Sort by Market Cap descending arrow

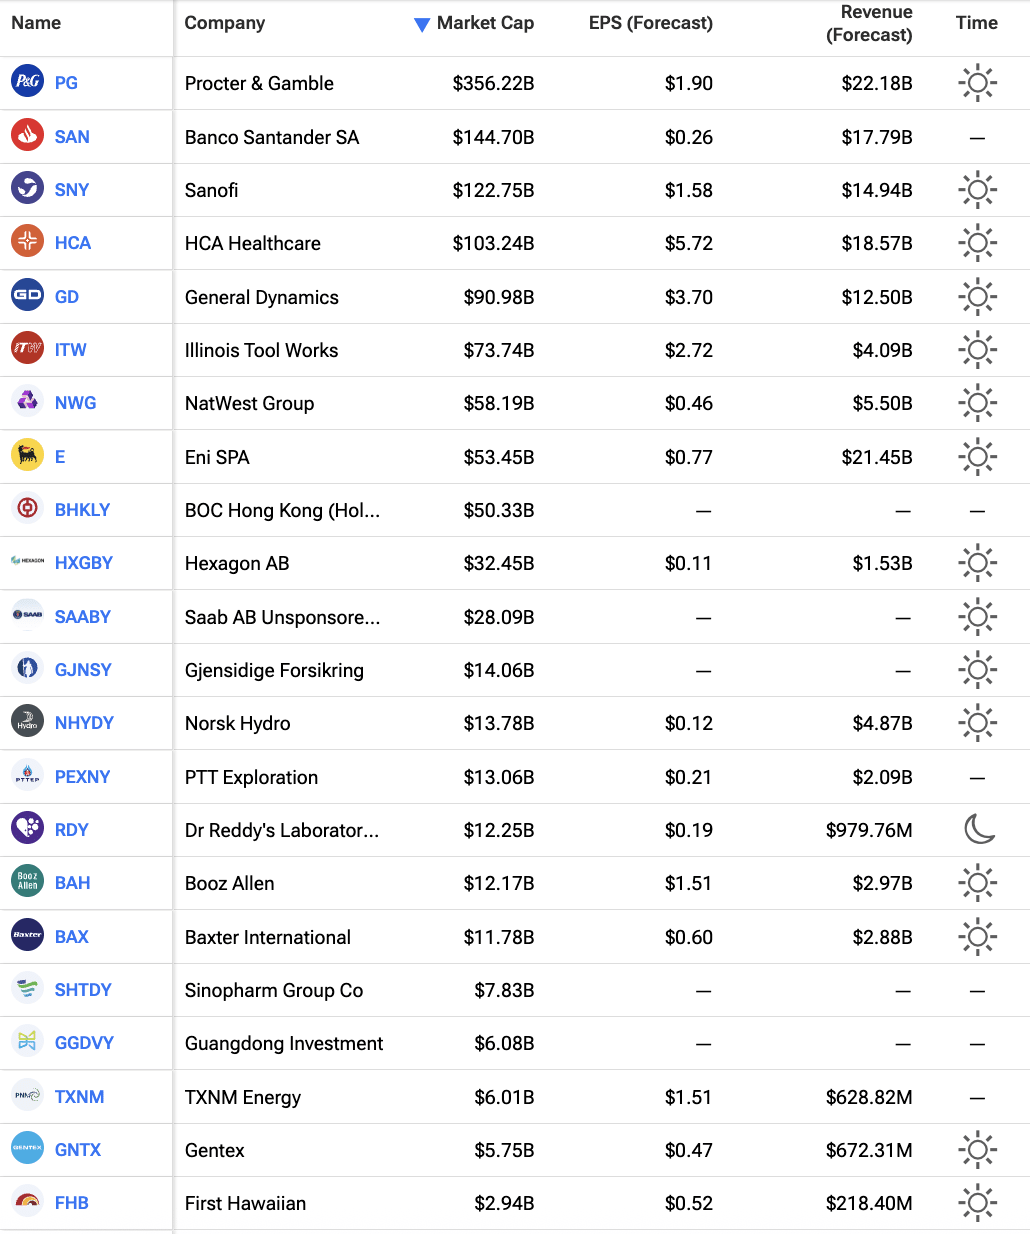[422, 24]
